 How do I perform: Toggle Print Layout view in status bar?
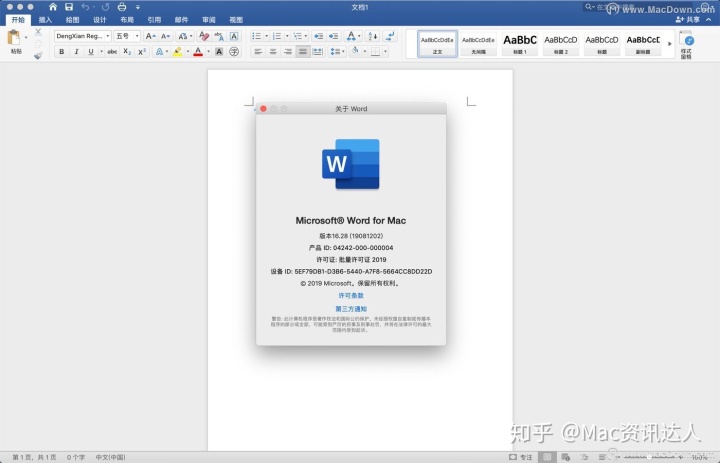point(547,457)
